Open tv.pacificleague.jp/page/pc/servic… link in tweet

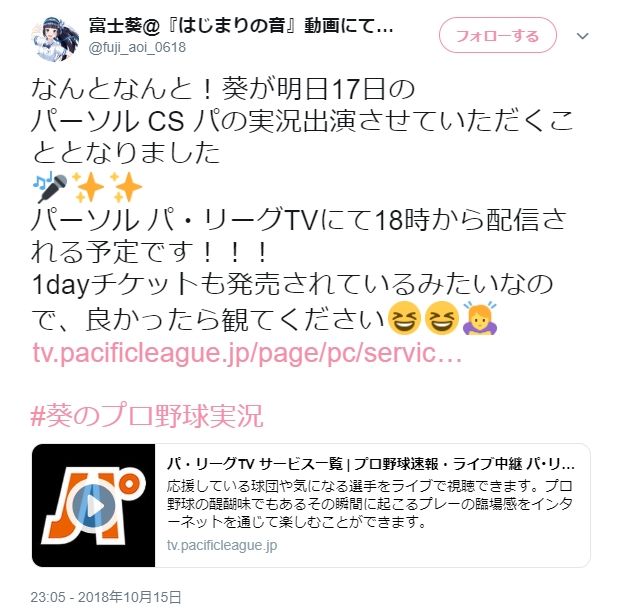(246, 353)
